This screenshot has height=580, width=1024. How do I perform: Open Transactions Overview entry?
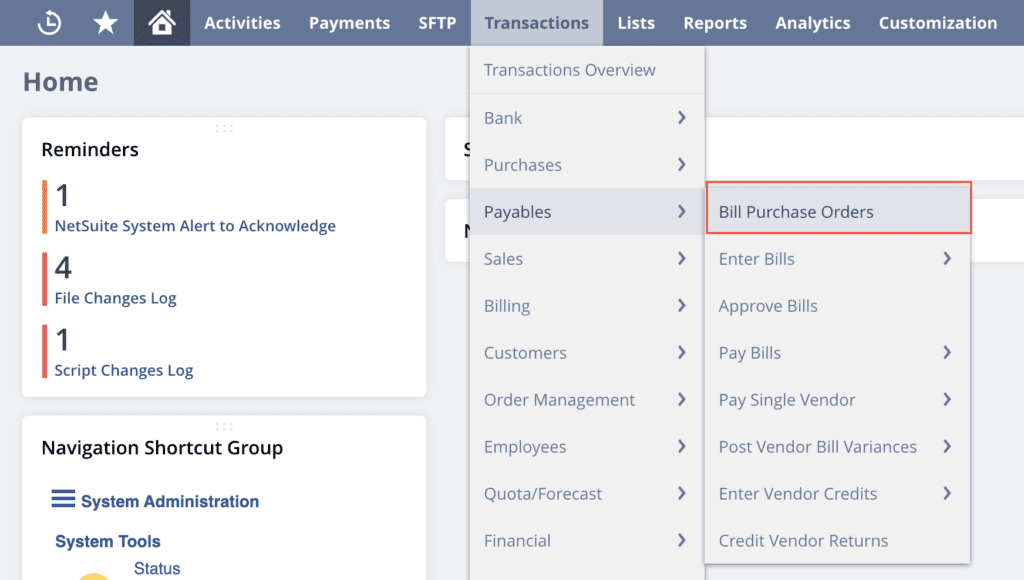click(569, 70)
